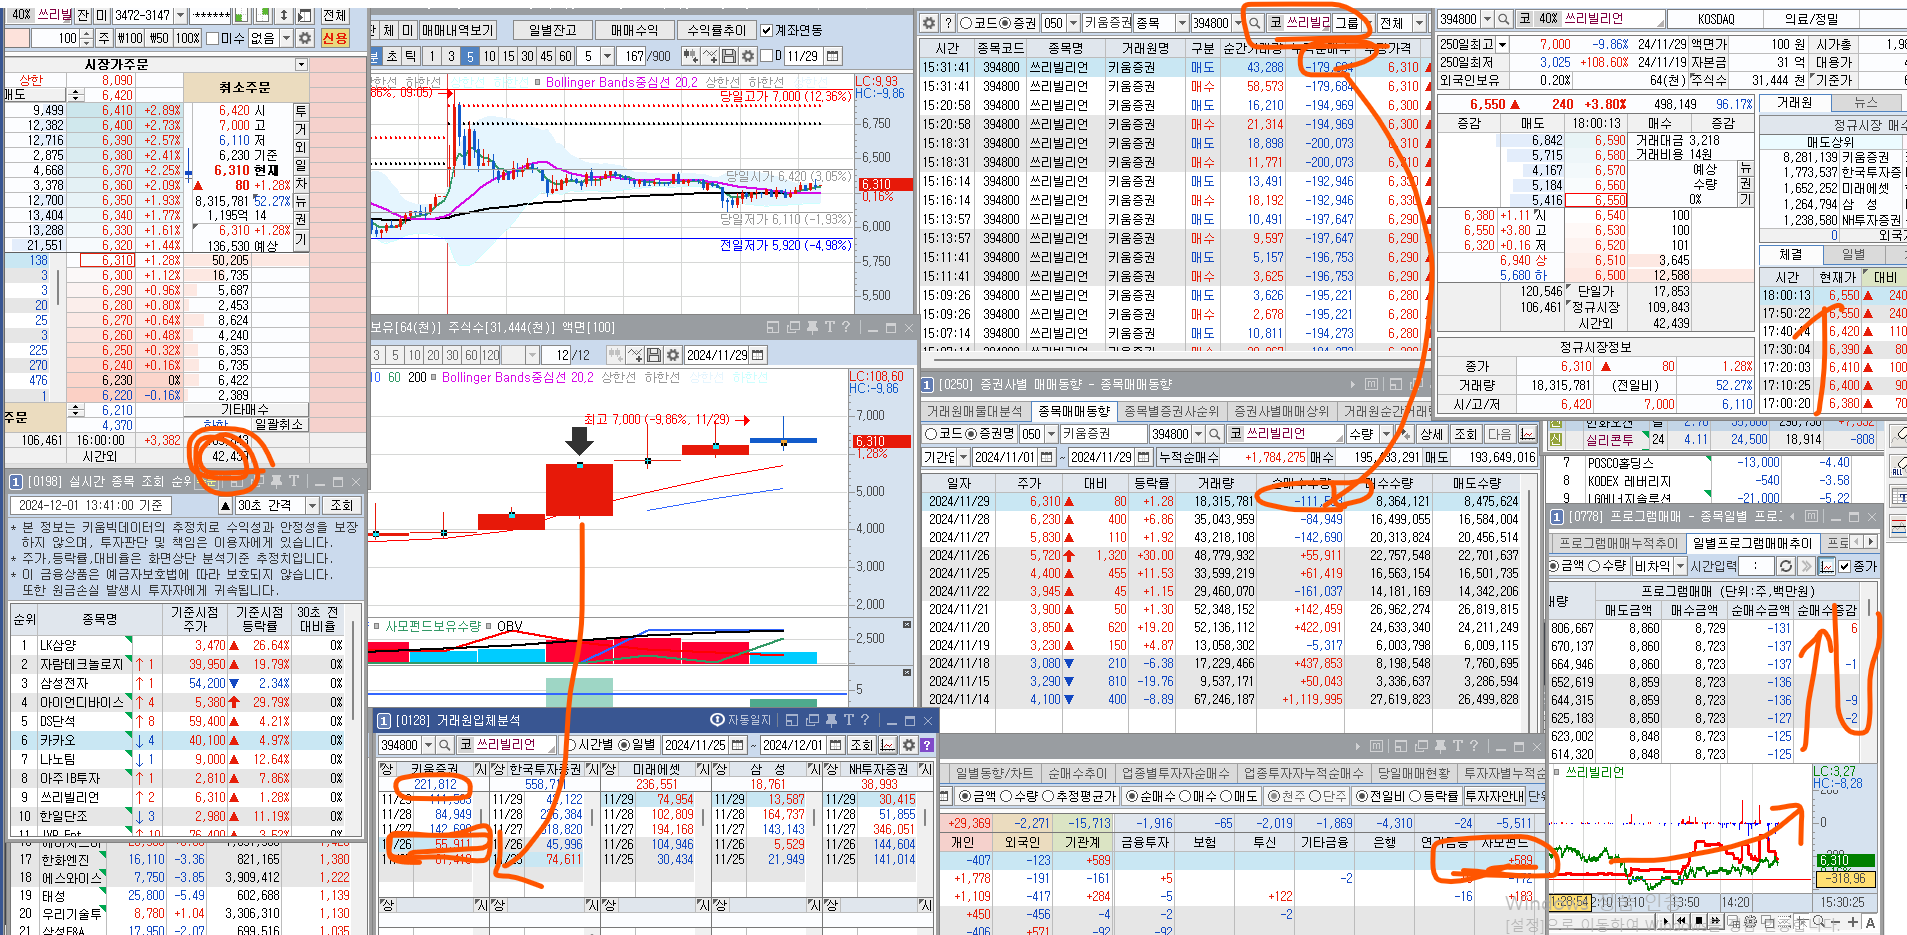This screenshot has height=935, width=1907.
Task: Open settings gear in 0128 window
Action: pos(908,745)
